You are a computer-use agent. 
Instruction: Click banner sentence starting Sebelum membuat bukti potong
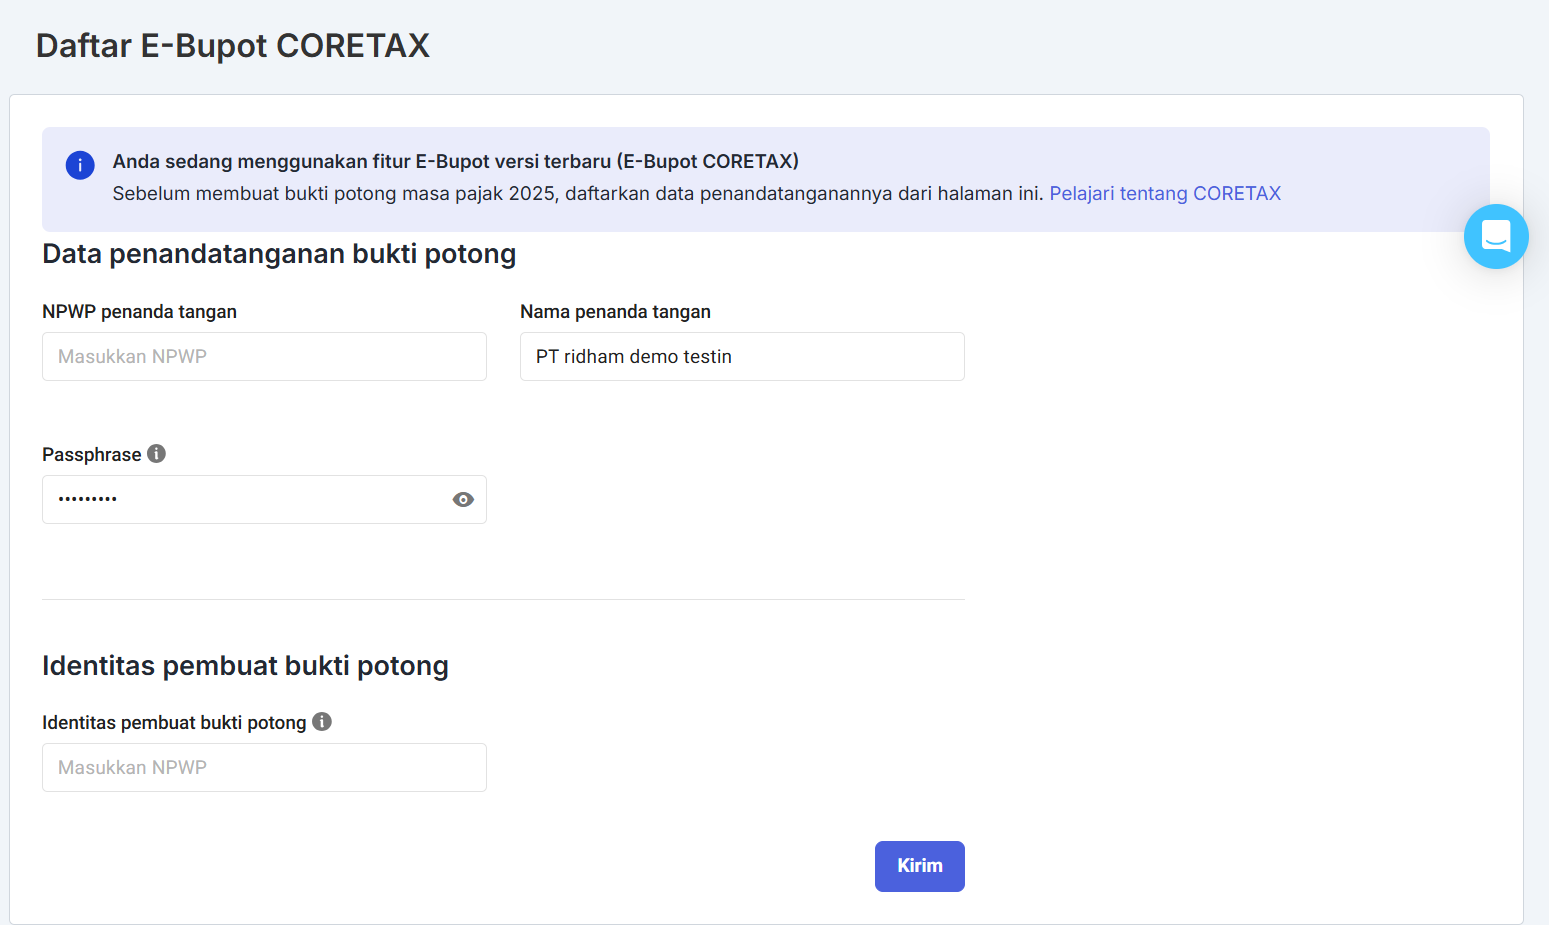coord(578,193)
